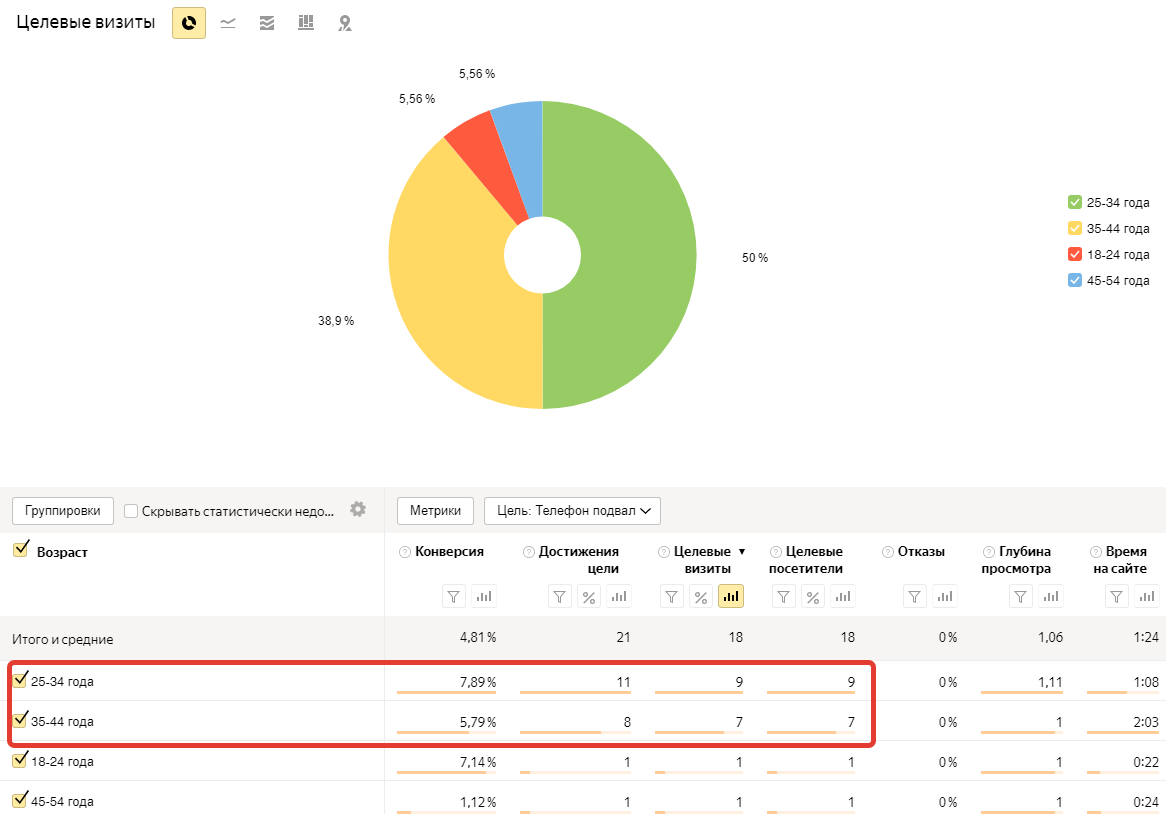
Task: Switch to the line chart view icon
Action: tap(228, 23)
